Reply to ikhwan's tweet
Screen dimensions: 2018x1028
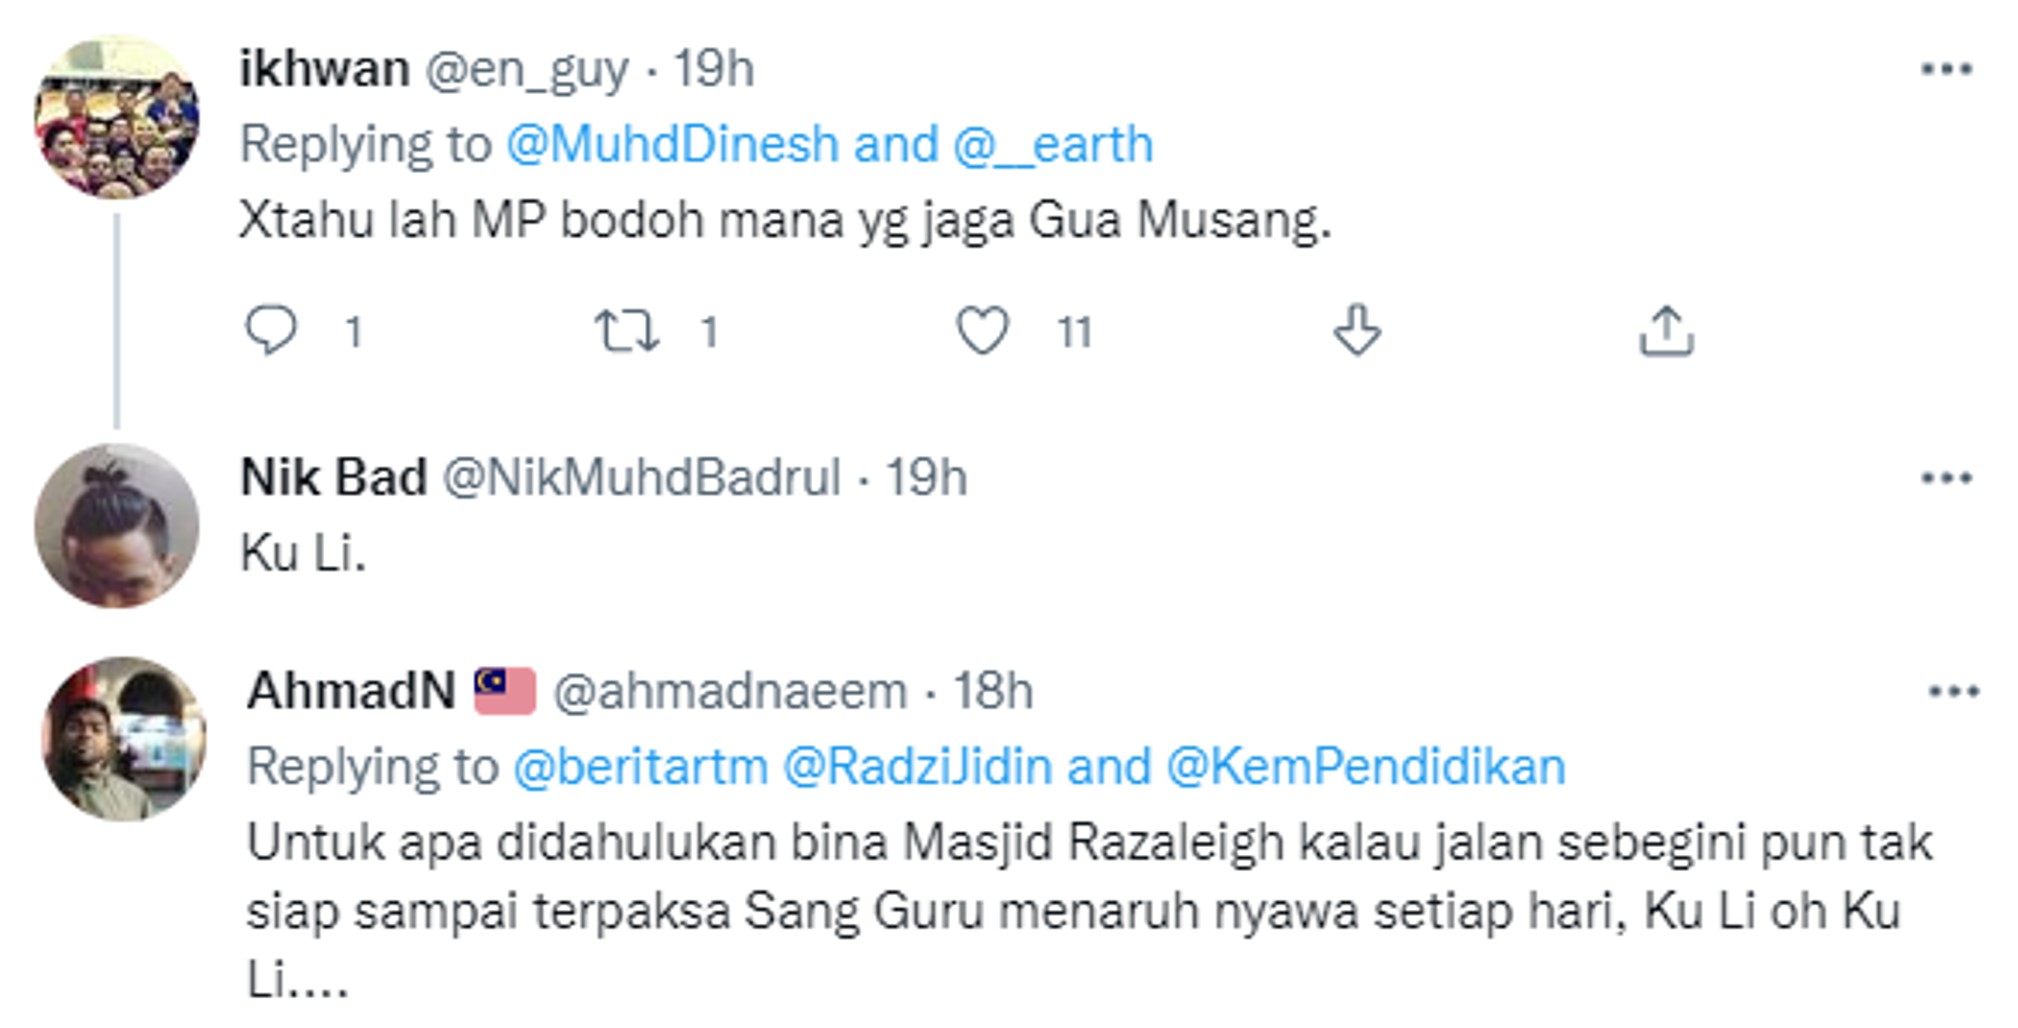[271, 331]
